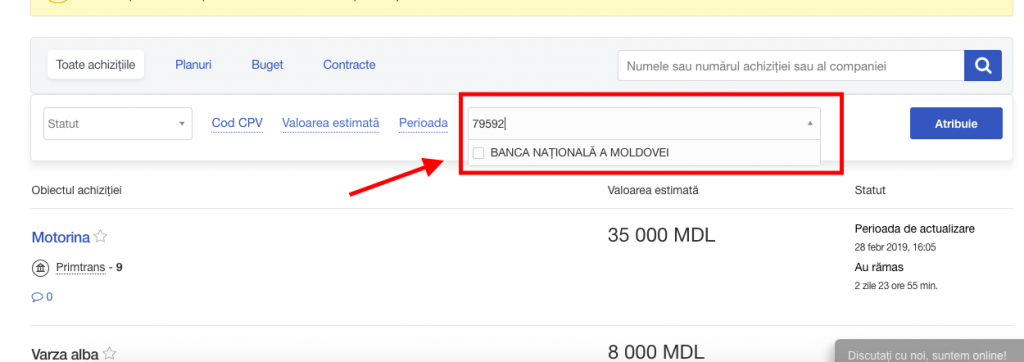The width and height of the screenshot is (1024, 362).
Task: Tick the BANCA NAȚIONALĂ A MOLDOVEI checkbox
Action: [479, 153]
